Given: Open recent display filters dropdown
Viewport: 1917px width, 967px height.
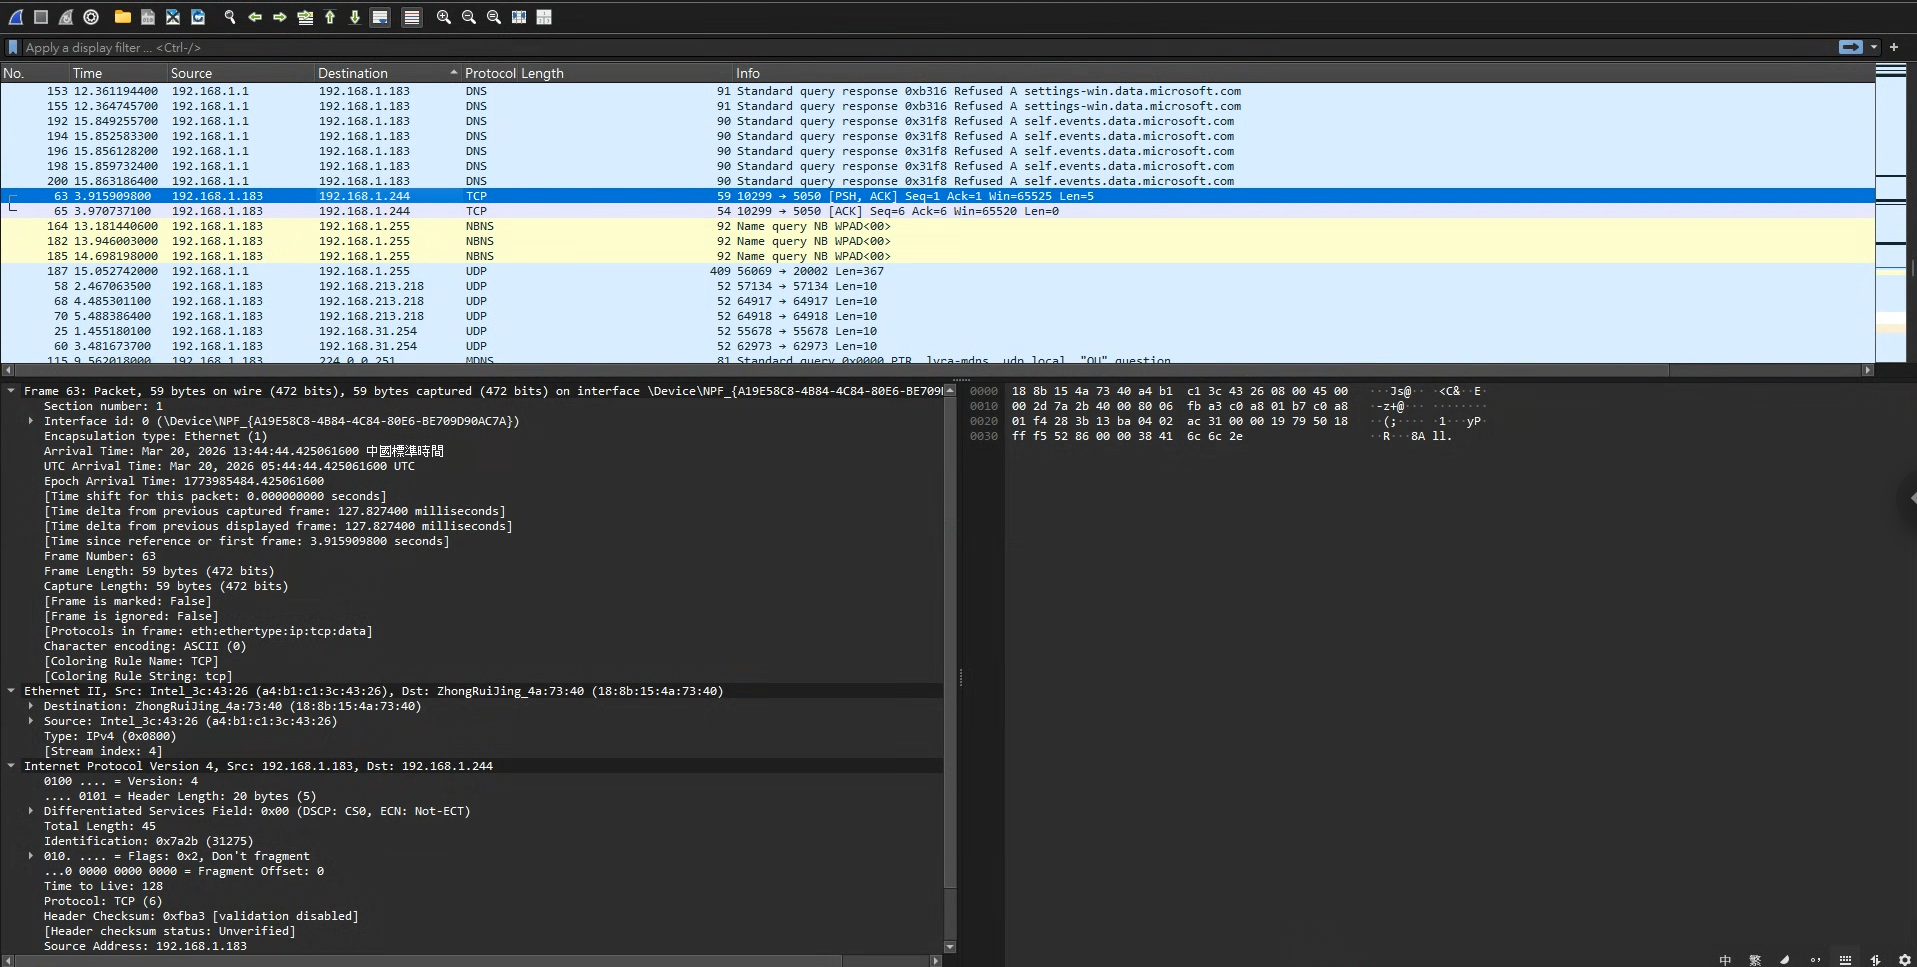Looking at the screenshot, I should coord(1874,47).
